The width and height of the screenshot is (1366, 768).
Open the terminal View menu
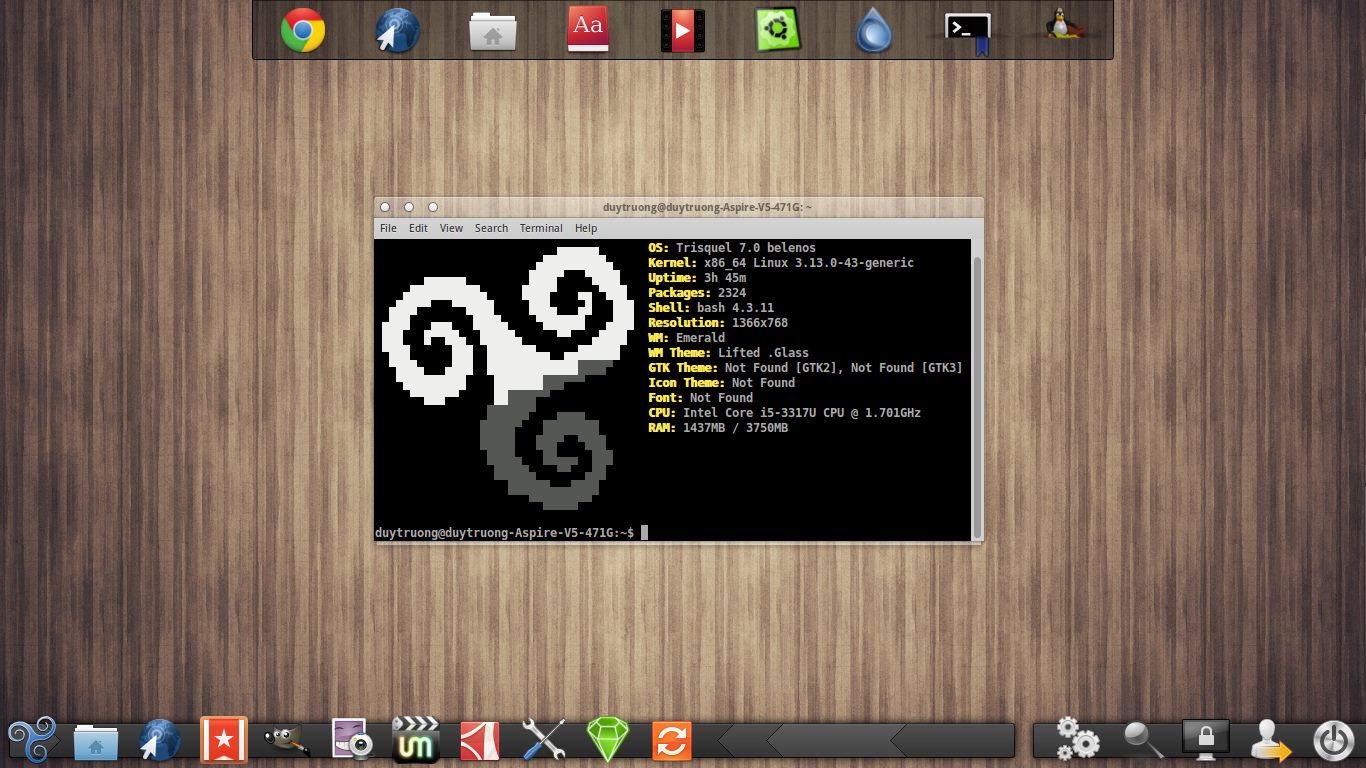coord(451,228)
